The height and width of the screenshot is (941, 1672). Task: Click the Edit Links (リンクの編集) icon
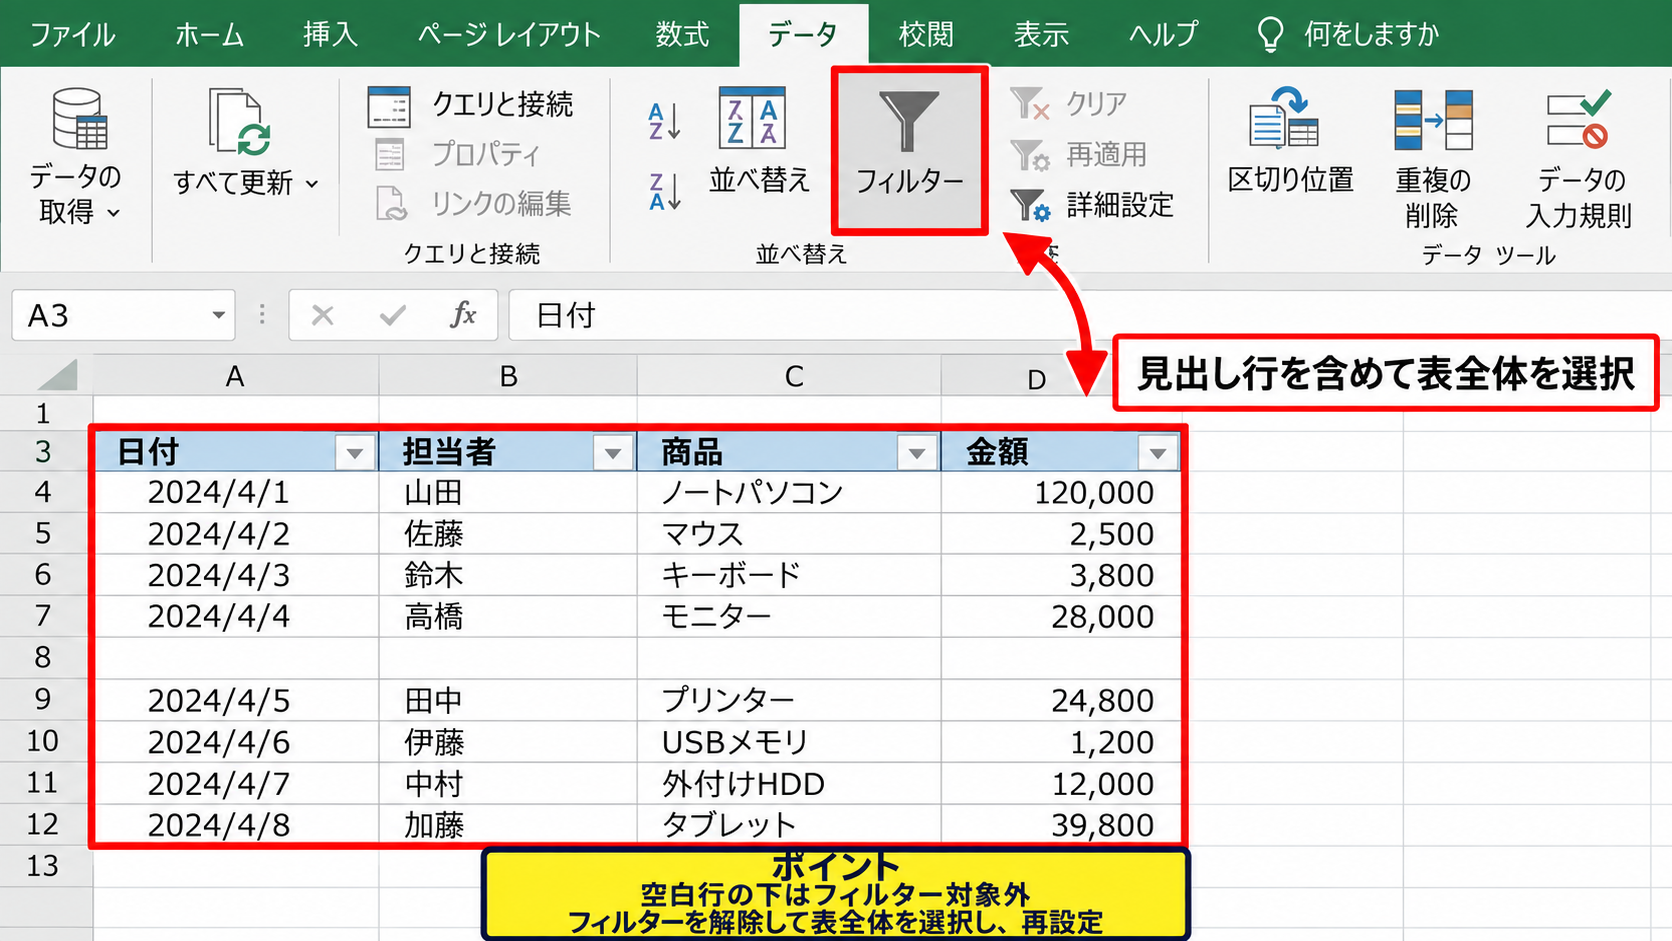[391, 203]
